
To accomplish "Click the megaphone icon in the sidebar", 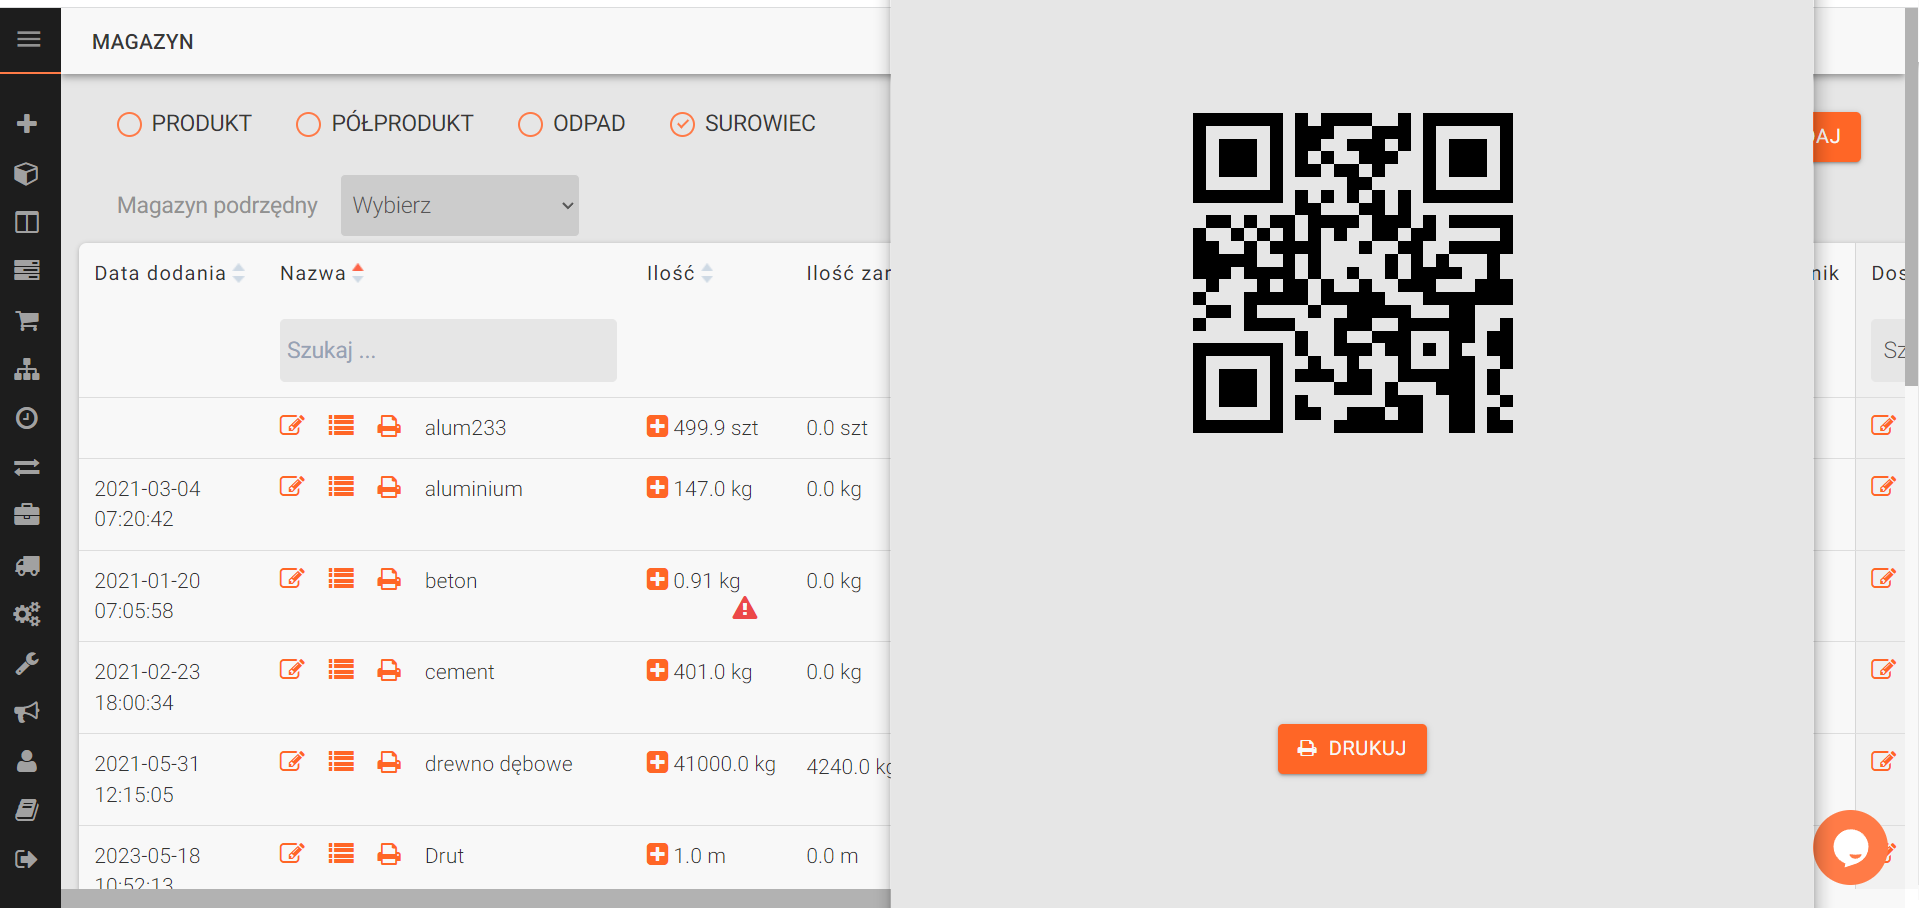I will tap(27, 712).
